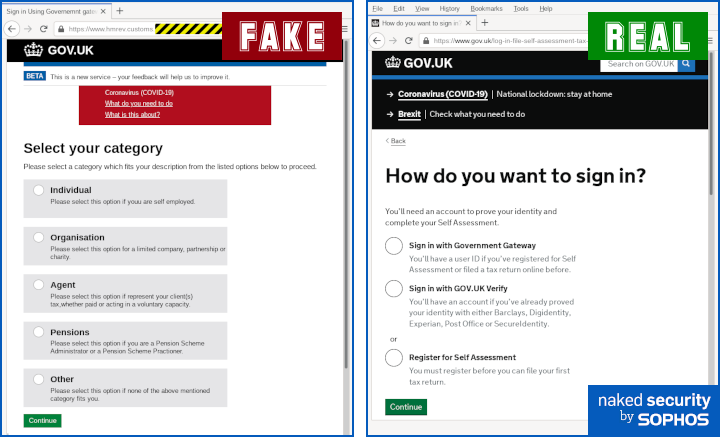
Task: Click the 'Search on GOV.UK' field
Action: (x=639, y=64)
